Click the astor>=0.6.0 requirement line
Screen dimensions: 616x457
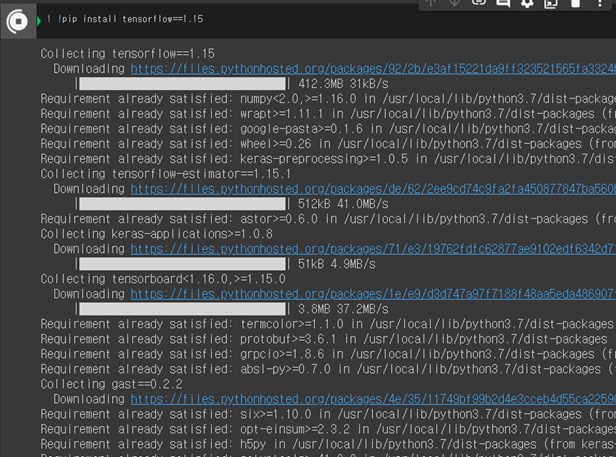click(328, 219)
